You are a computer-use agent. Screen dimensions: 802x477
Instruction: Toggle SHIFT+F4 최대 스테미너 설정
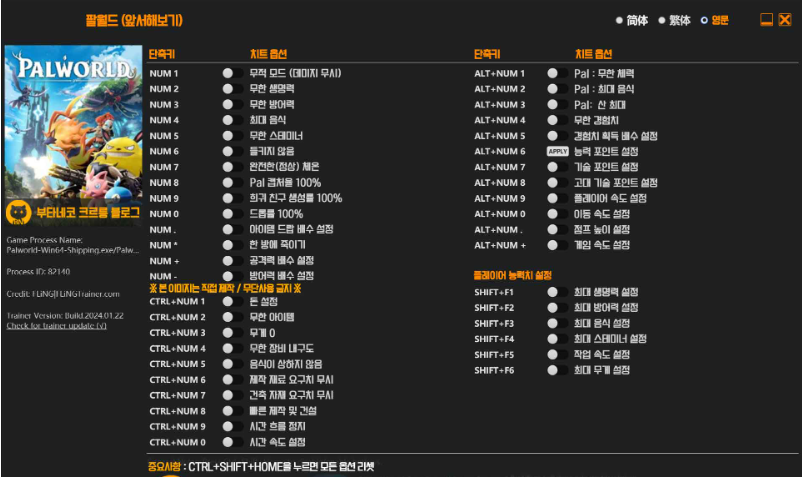[x=558, y=339]
